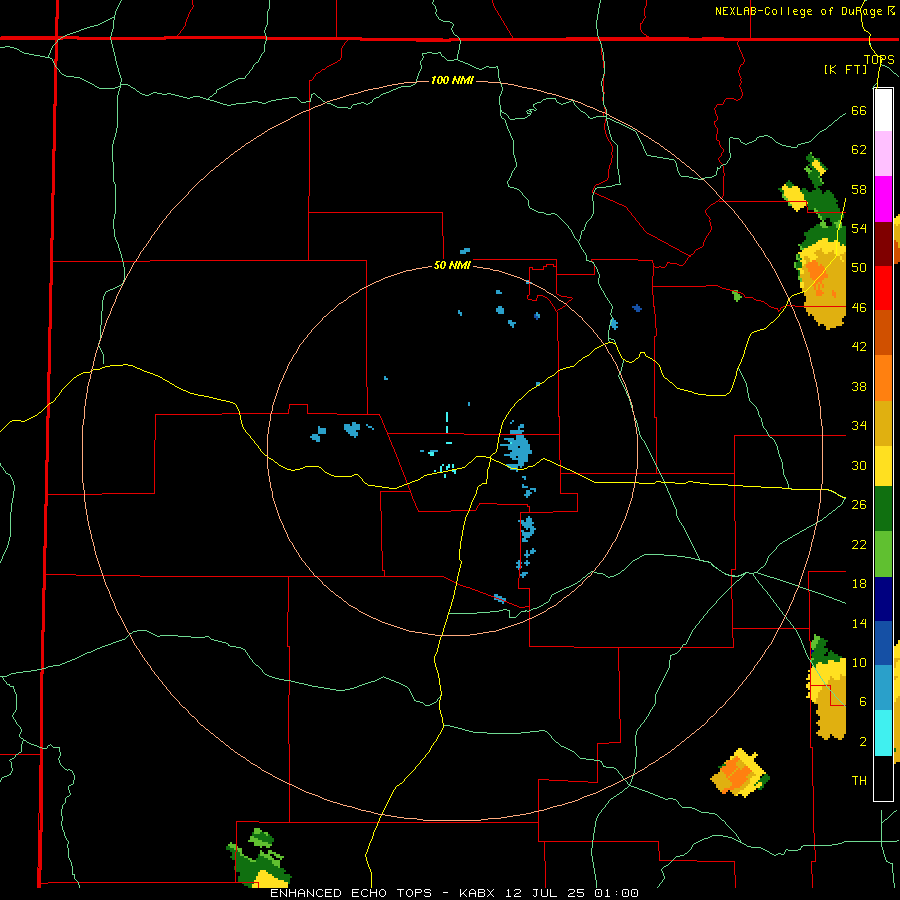900x900 pixels.
Task: Click the 42 value on legend scale
Action: [x=859, y=347]
